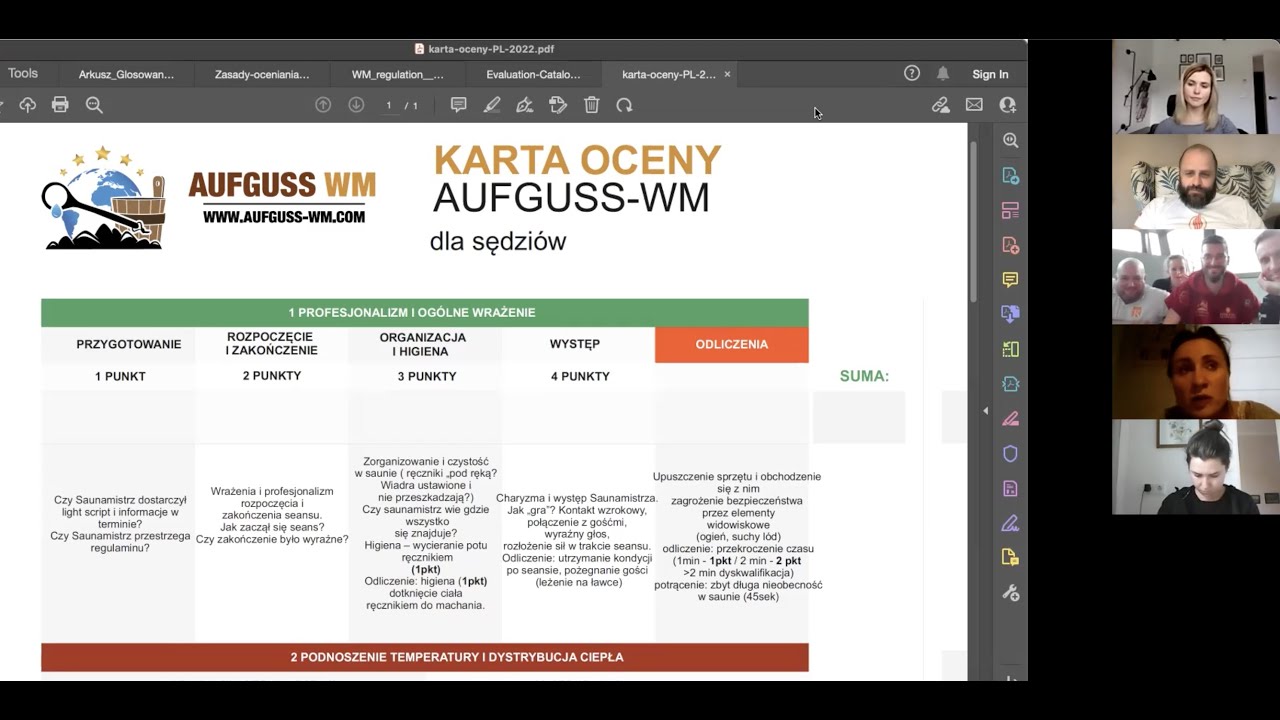This screenshot has width=1280, height=720.
Task: Click the KARTA OCENY title
Action: [577, 161]
